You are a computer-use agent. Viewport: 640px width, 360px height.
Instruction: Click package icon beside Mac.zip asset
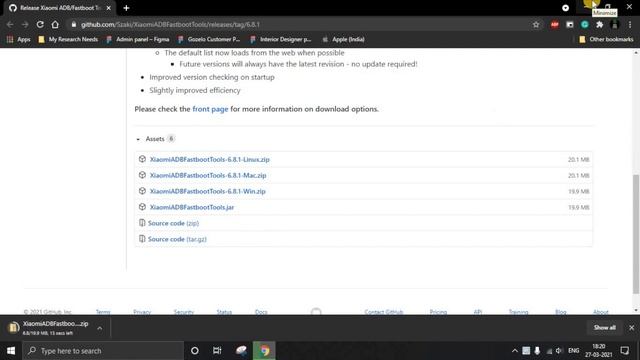point(142,175)
